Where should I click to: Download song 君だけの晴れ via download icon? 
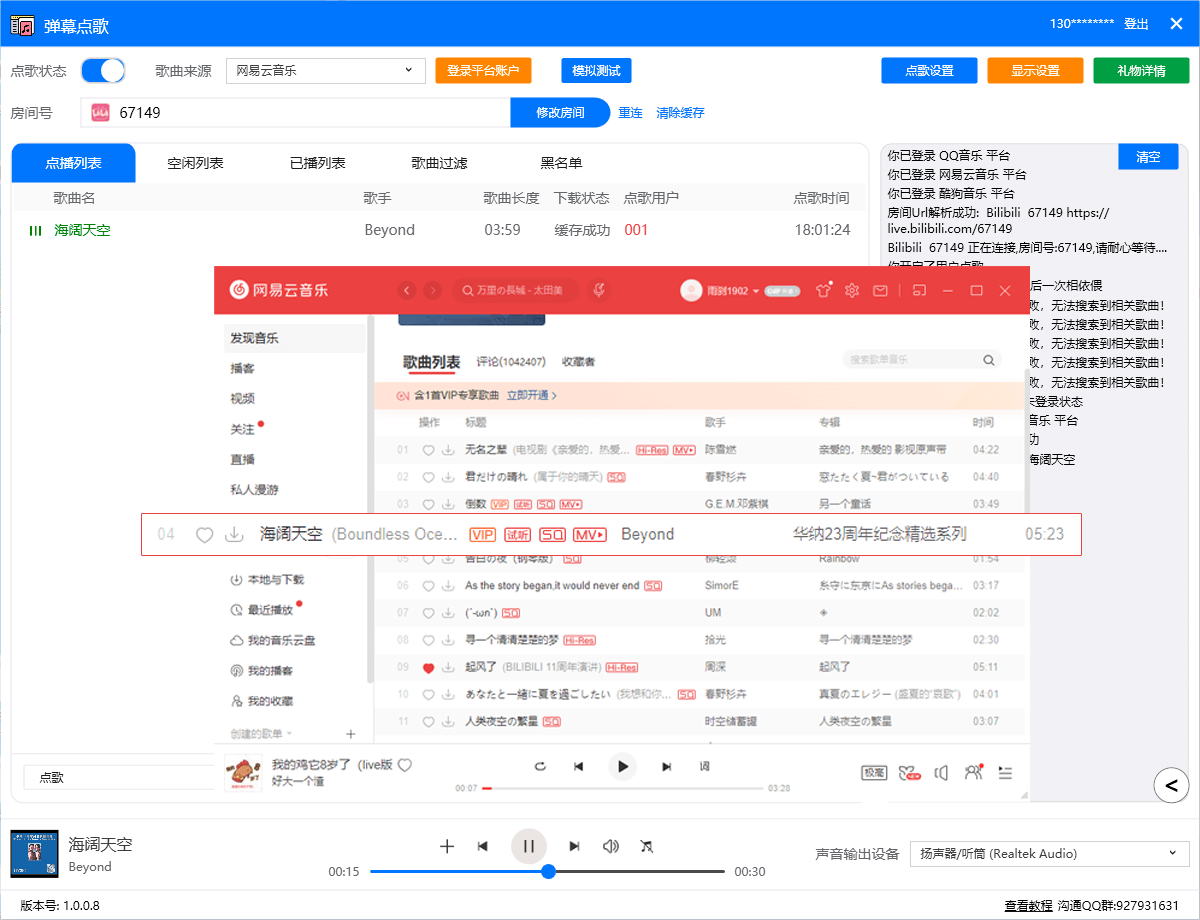tap(447, 477)
